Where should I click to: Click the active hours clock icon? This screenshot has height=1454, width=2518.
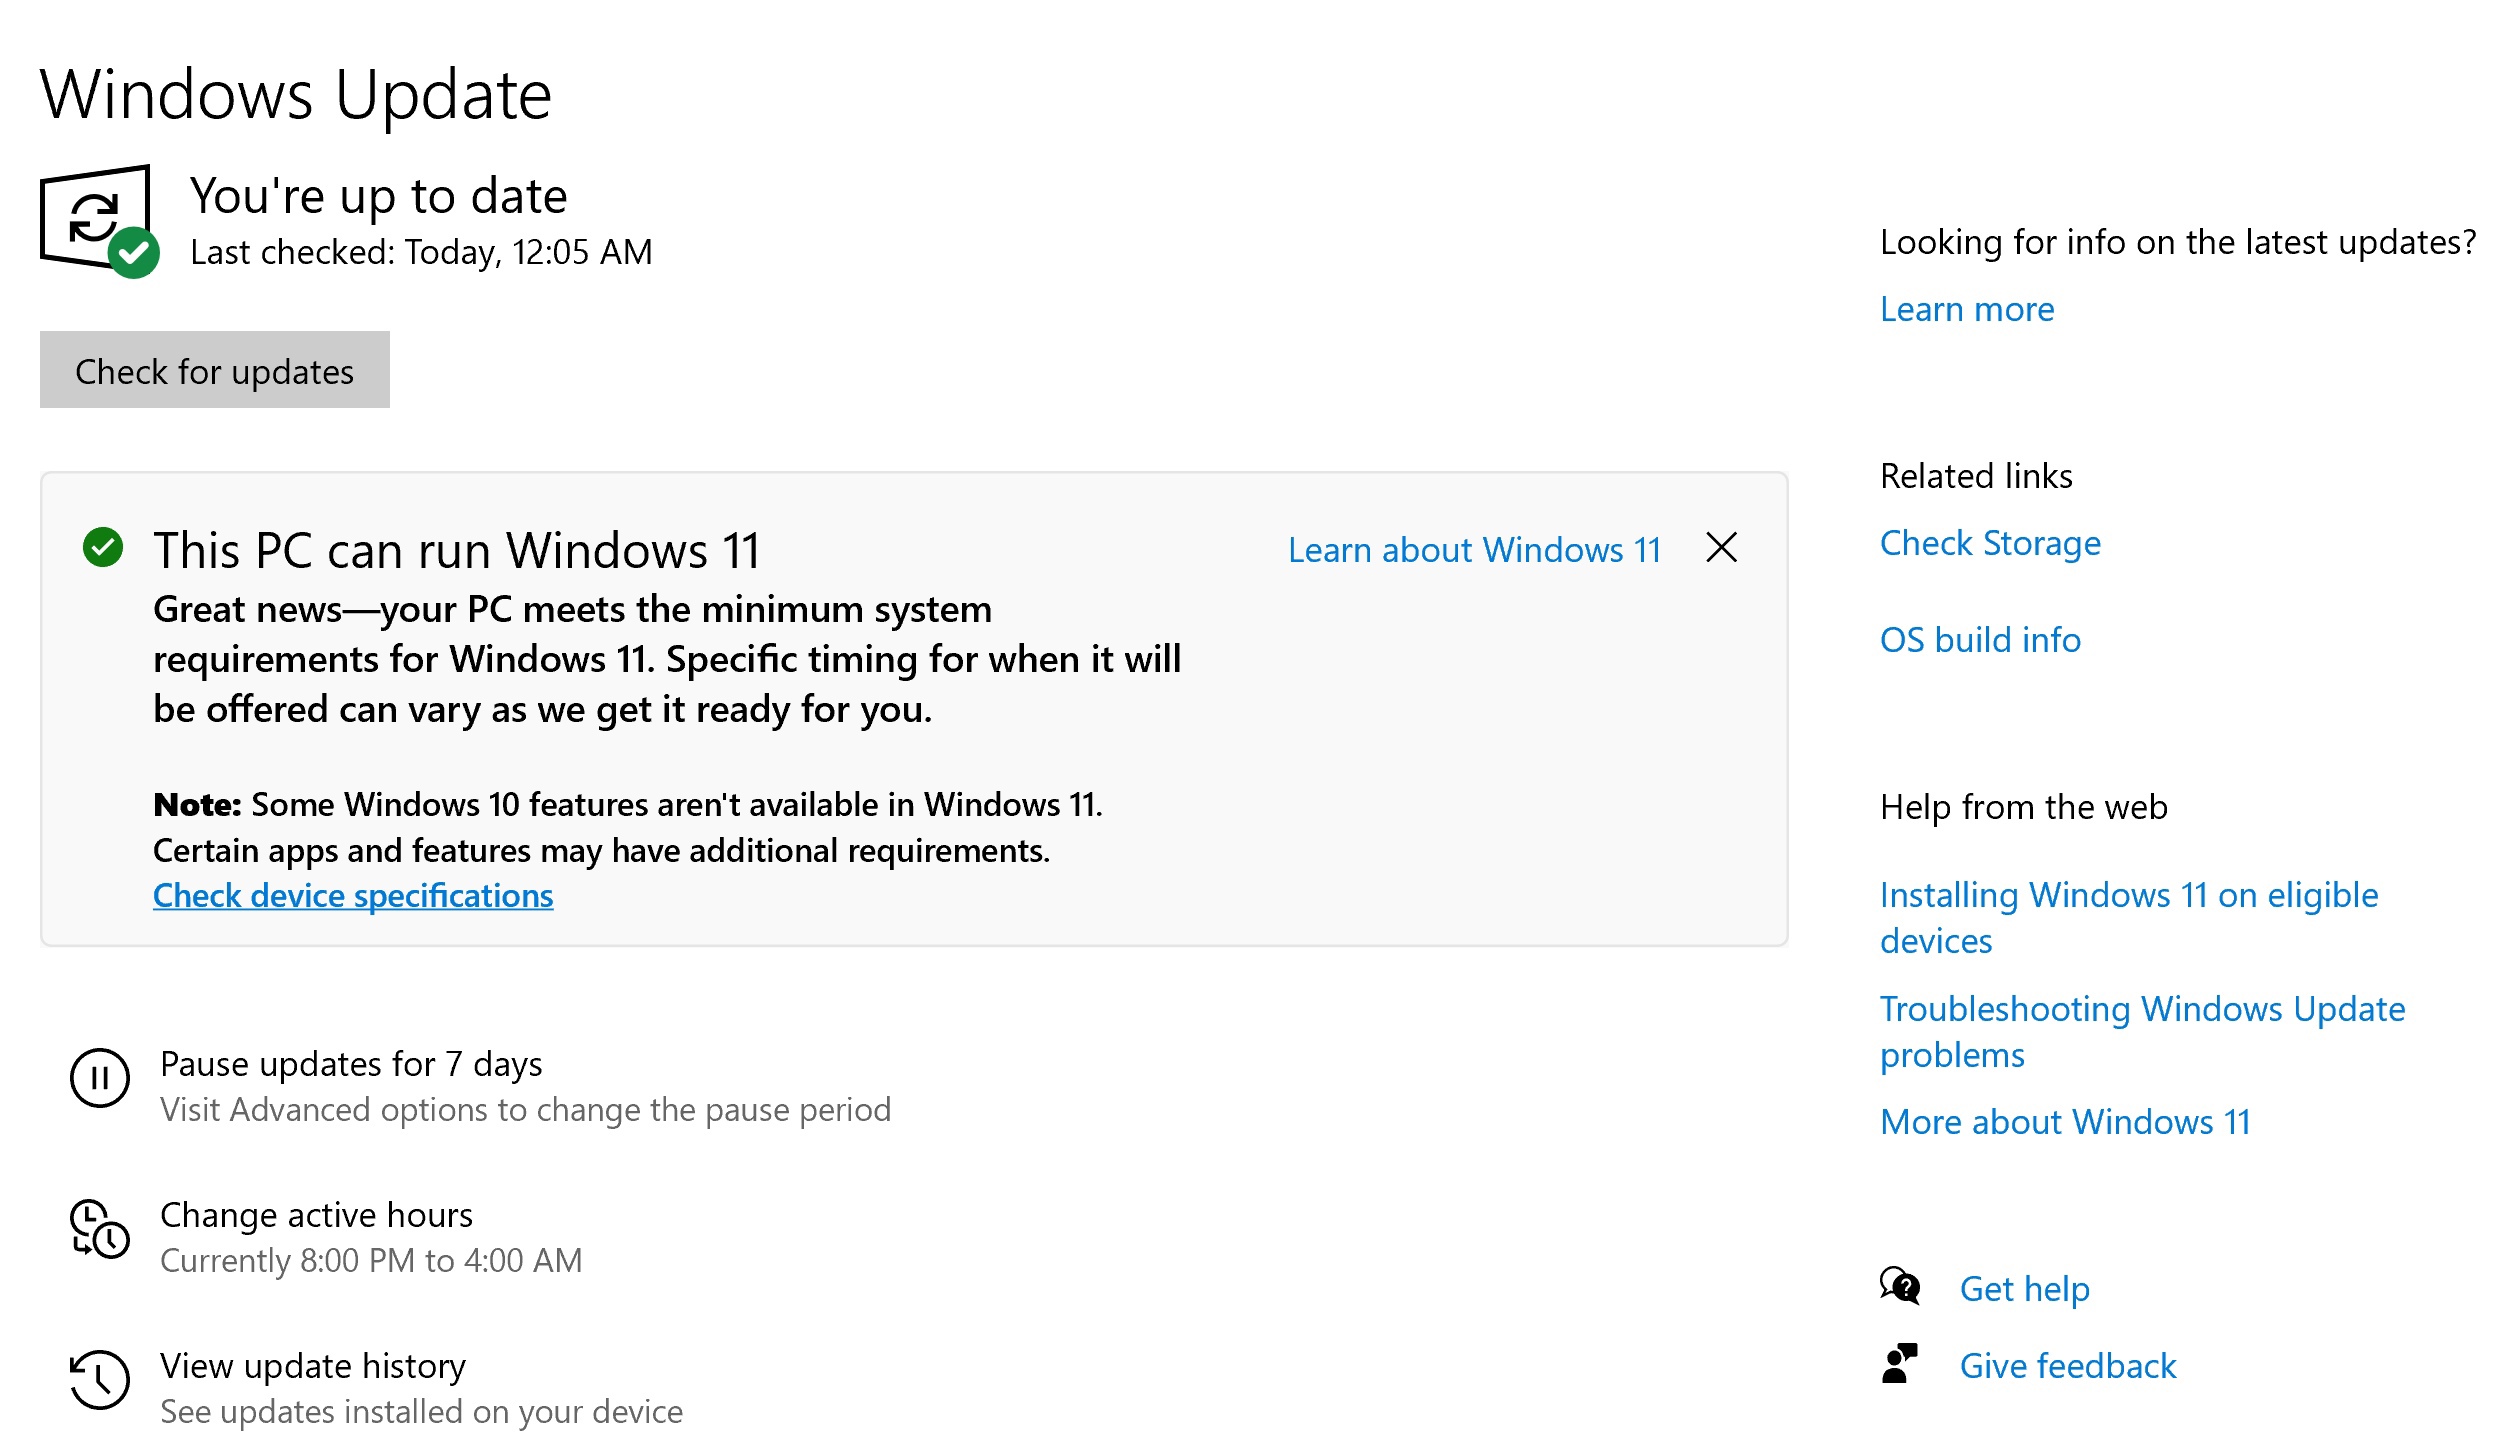coord(99,1229)
